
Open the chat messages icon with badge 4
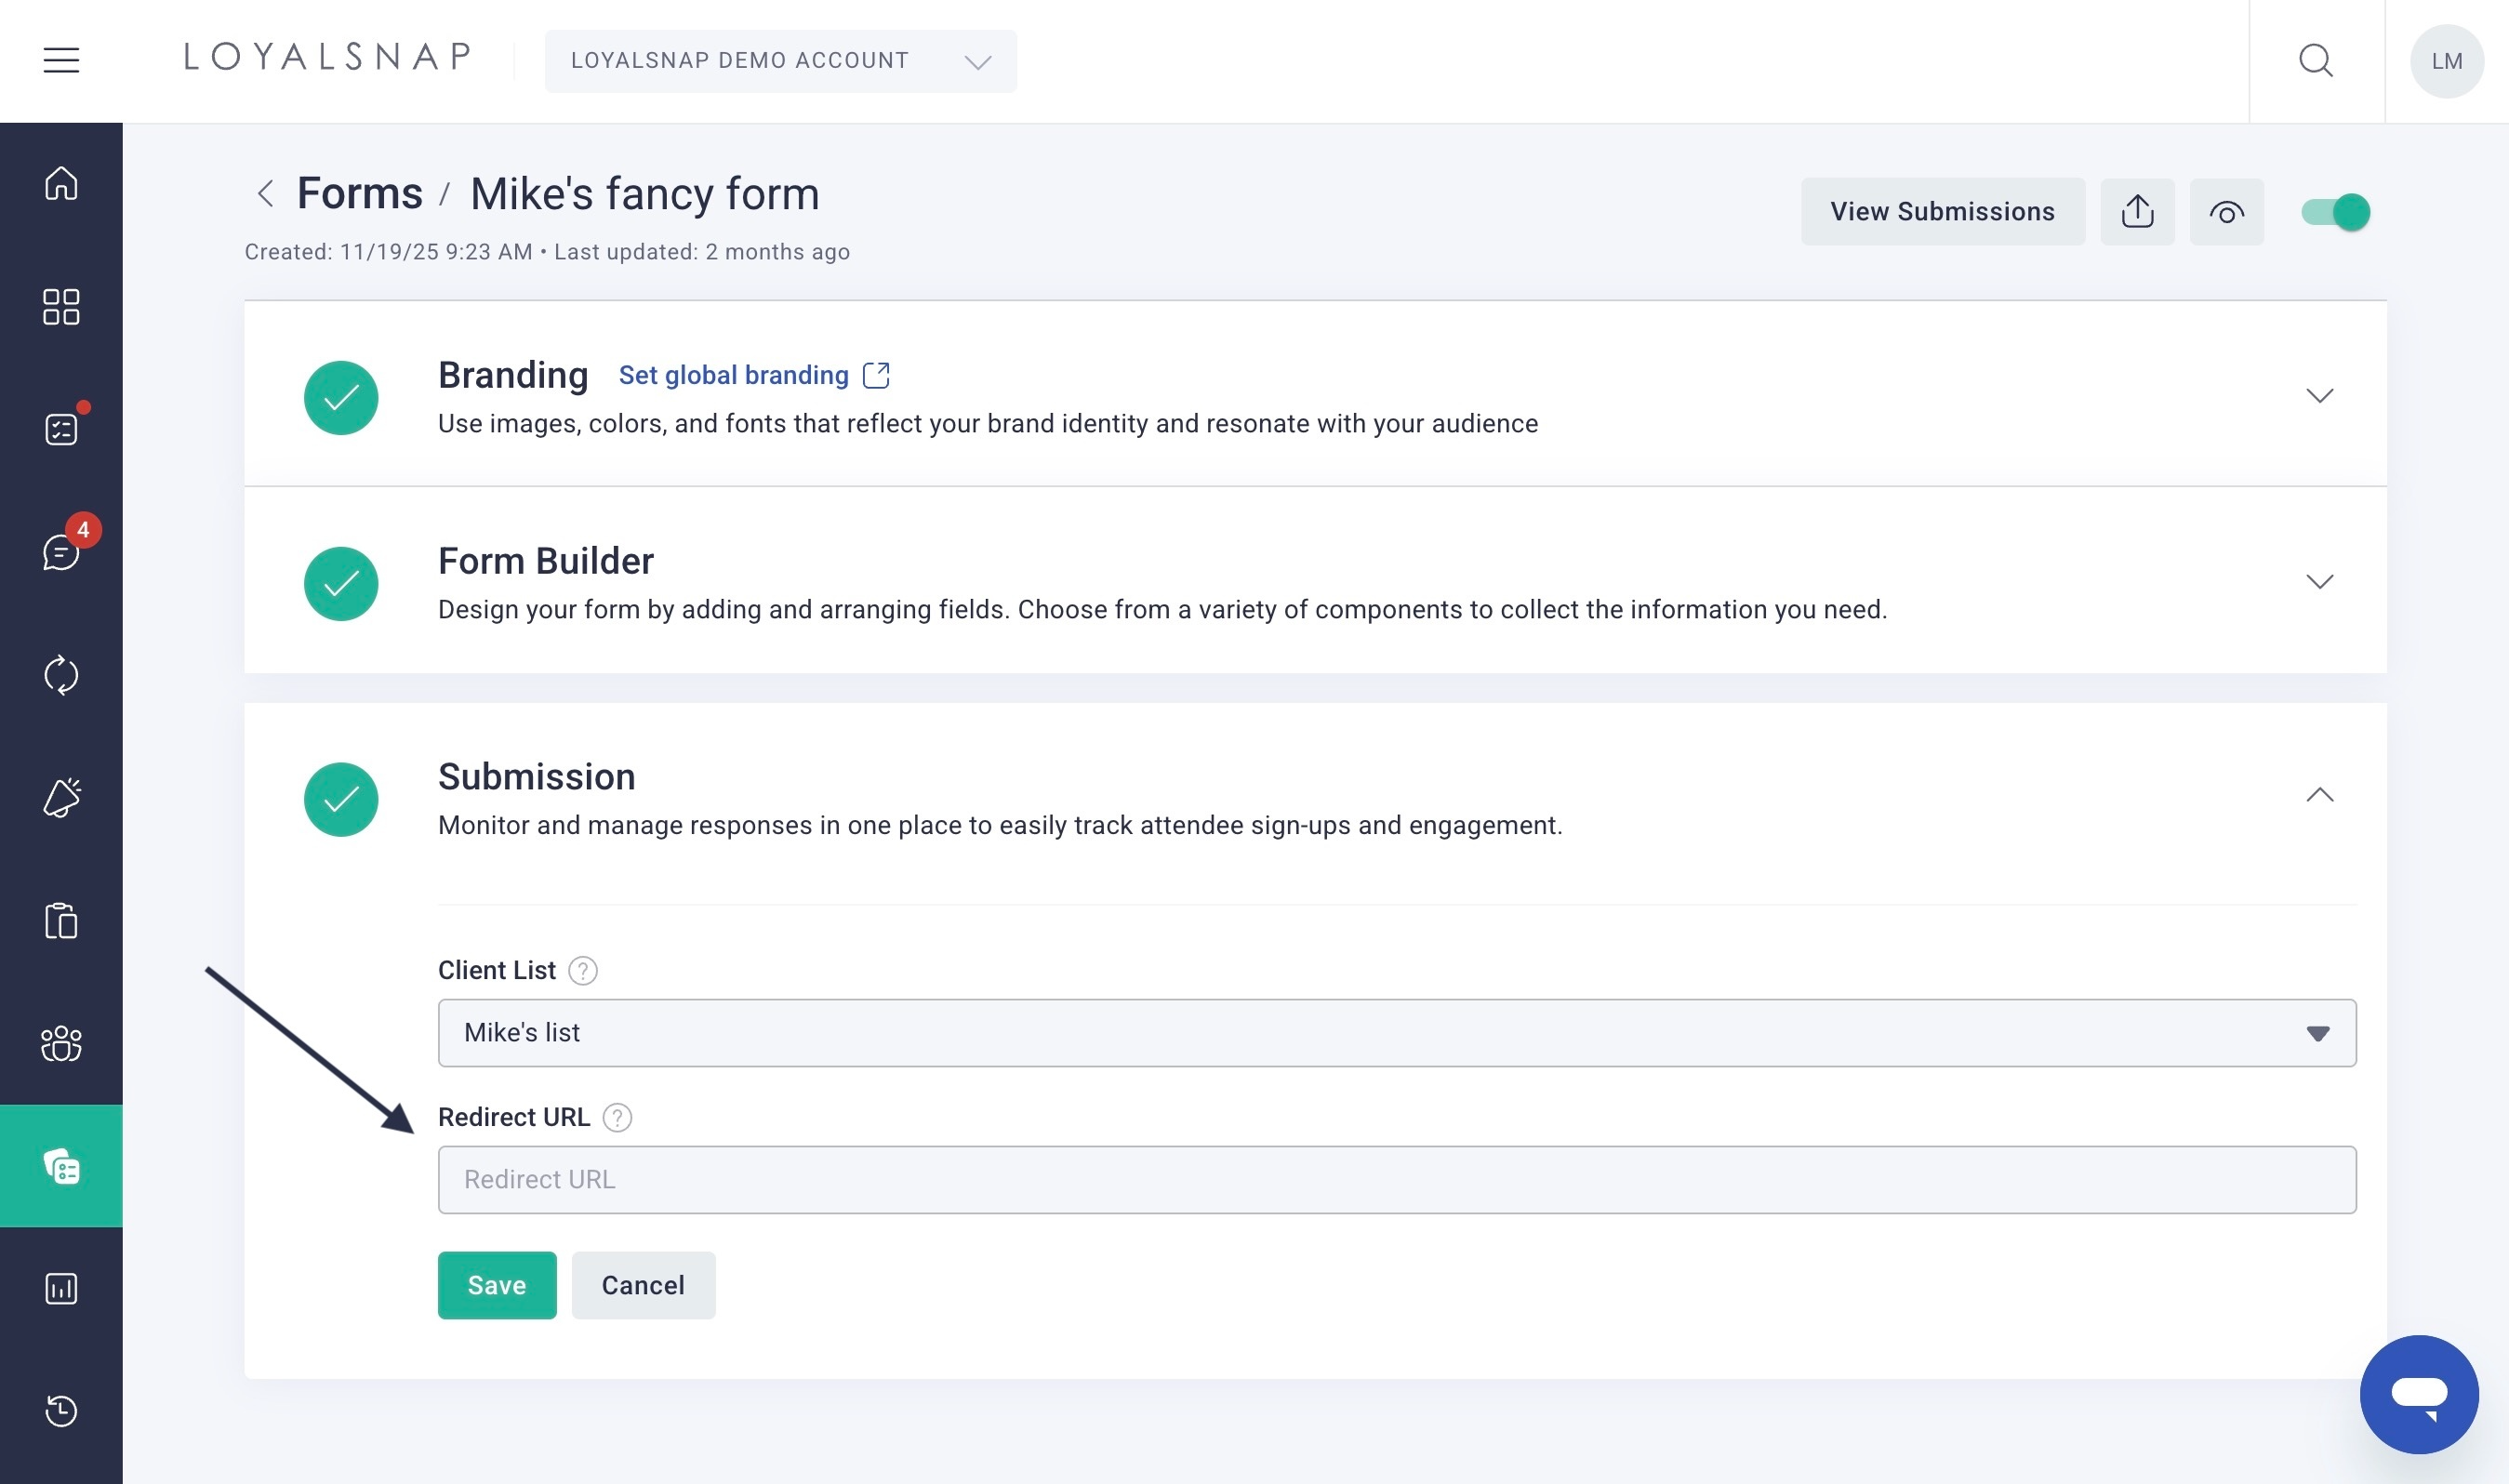61,551
